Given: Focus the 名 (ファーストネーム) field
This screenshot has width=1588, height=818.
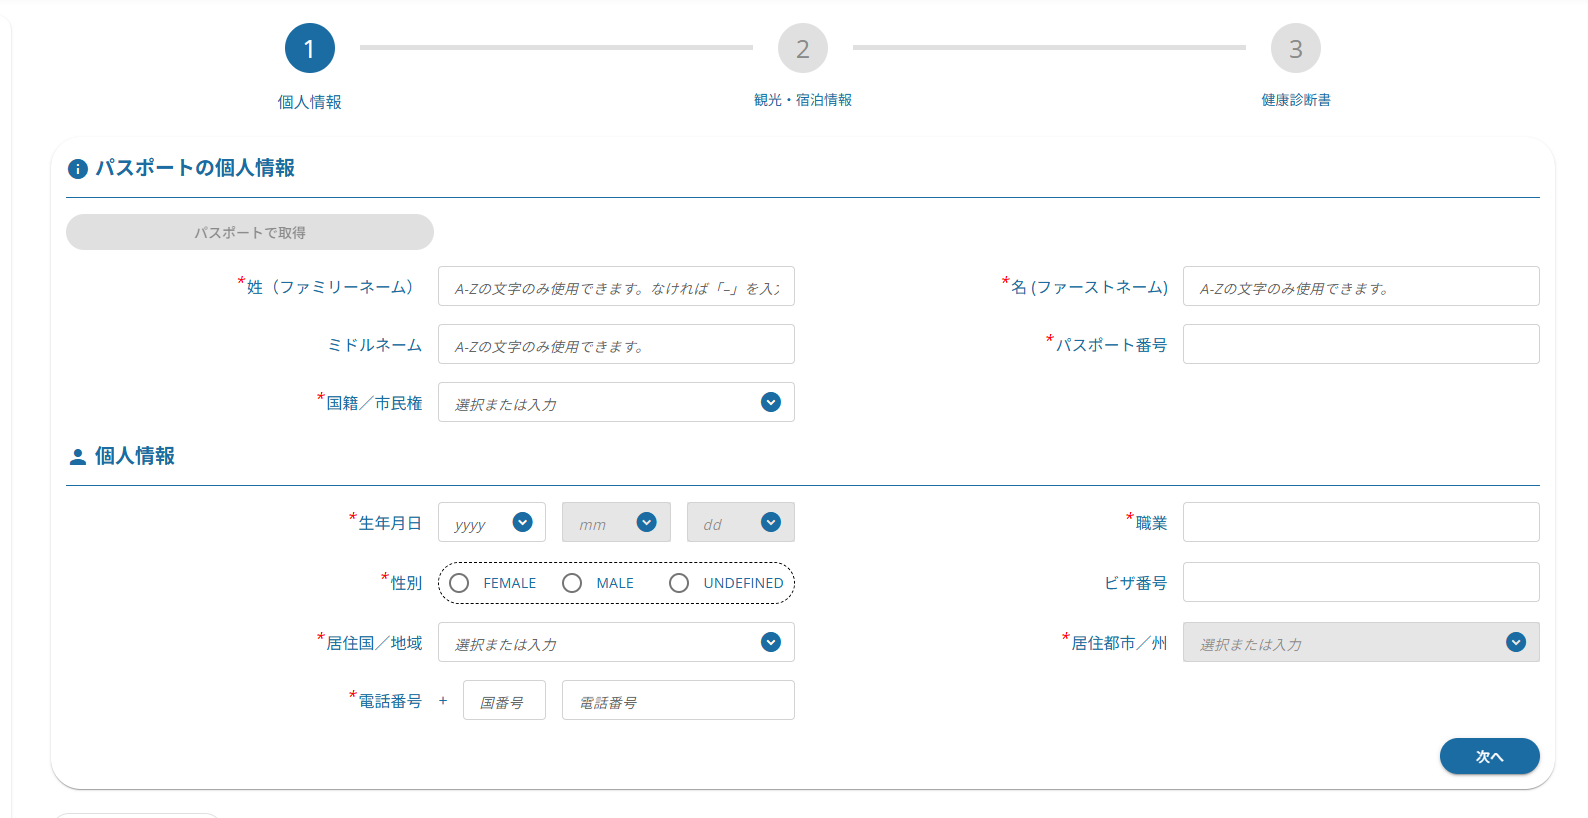Looking at the screenshot, I should [x=1361, y=286].
